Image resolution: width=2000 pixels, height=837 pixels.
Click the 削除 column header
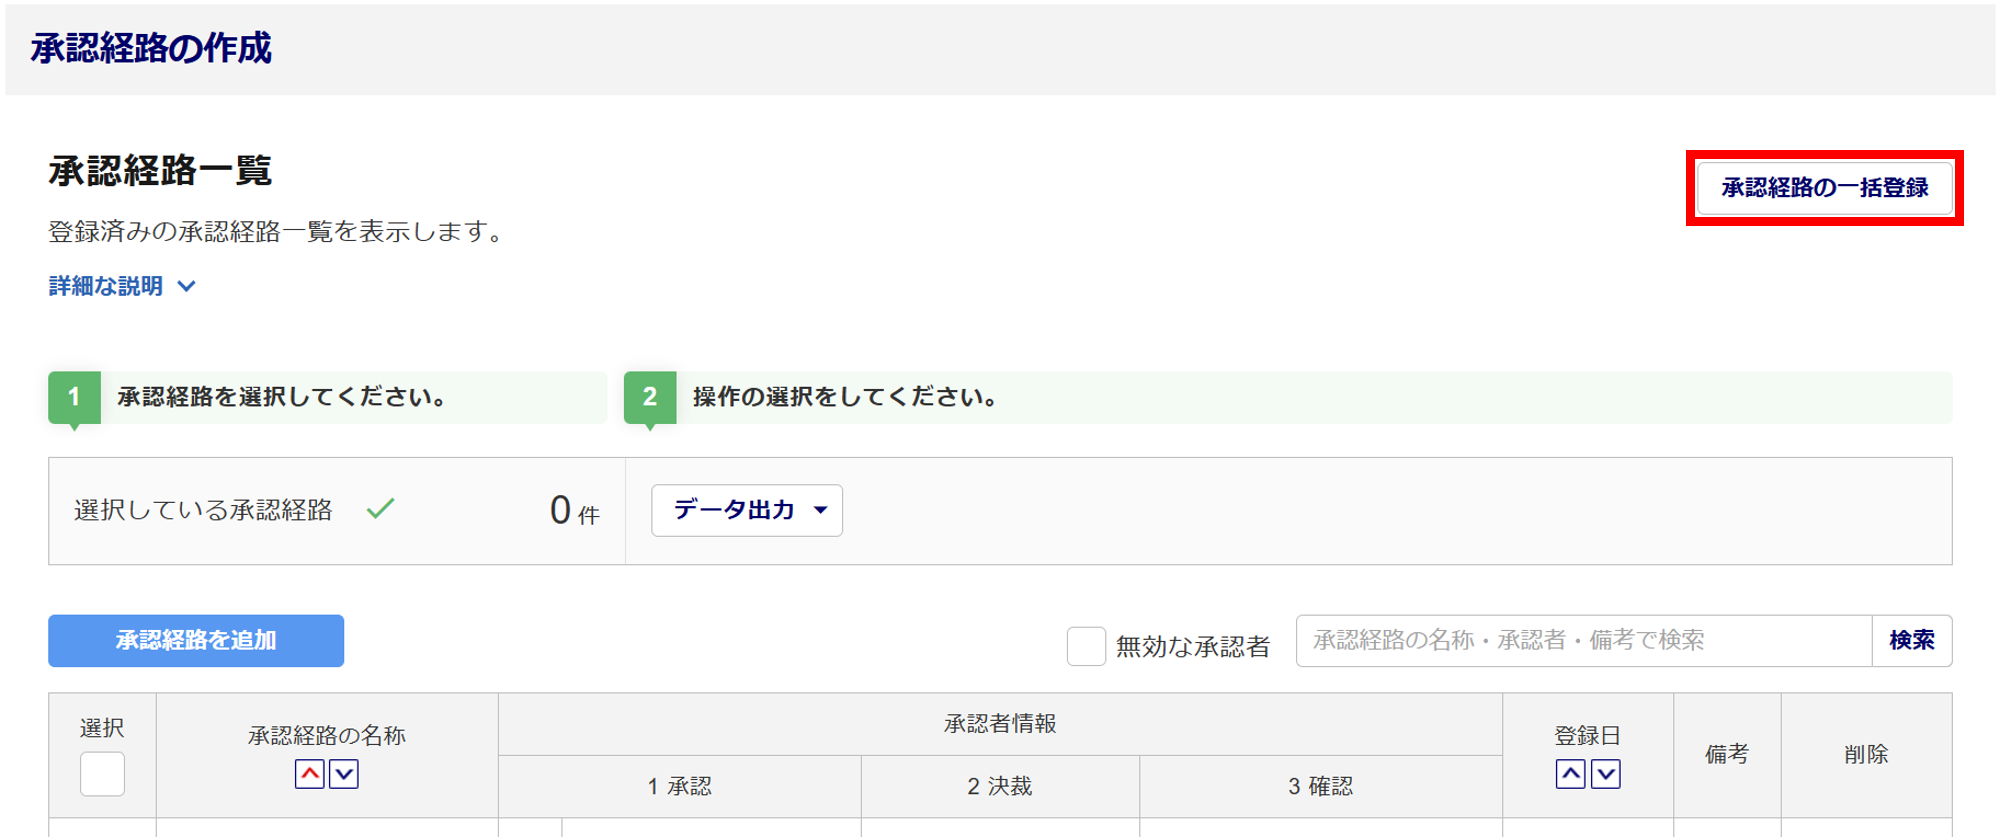click(1866, 755)
